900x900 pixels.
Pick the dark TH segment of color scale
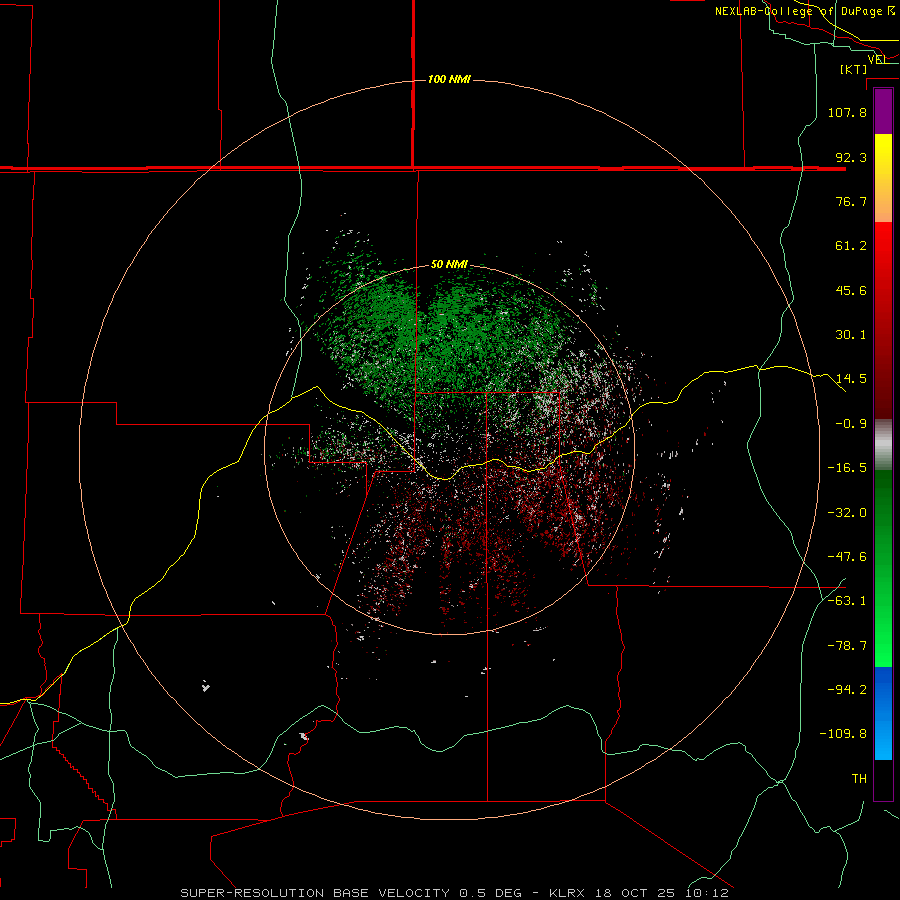[883, 779]
